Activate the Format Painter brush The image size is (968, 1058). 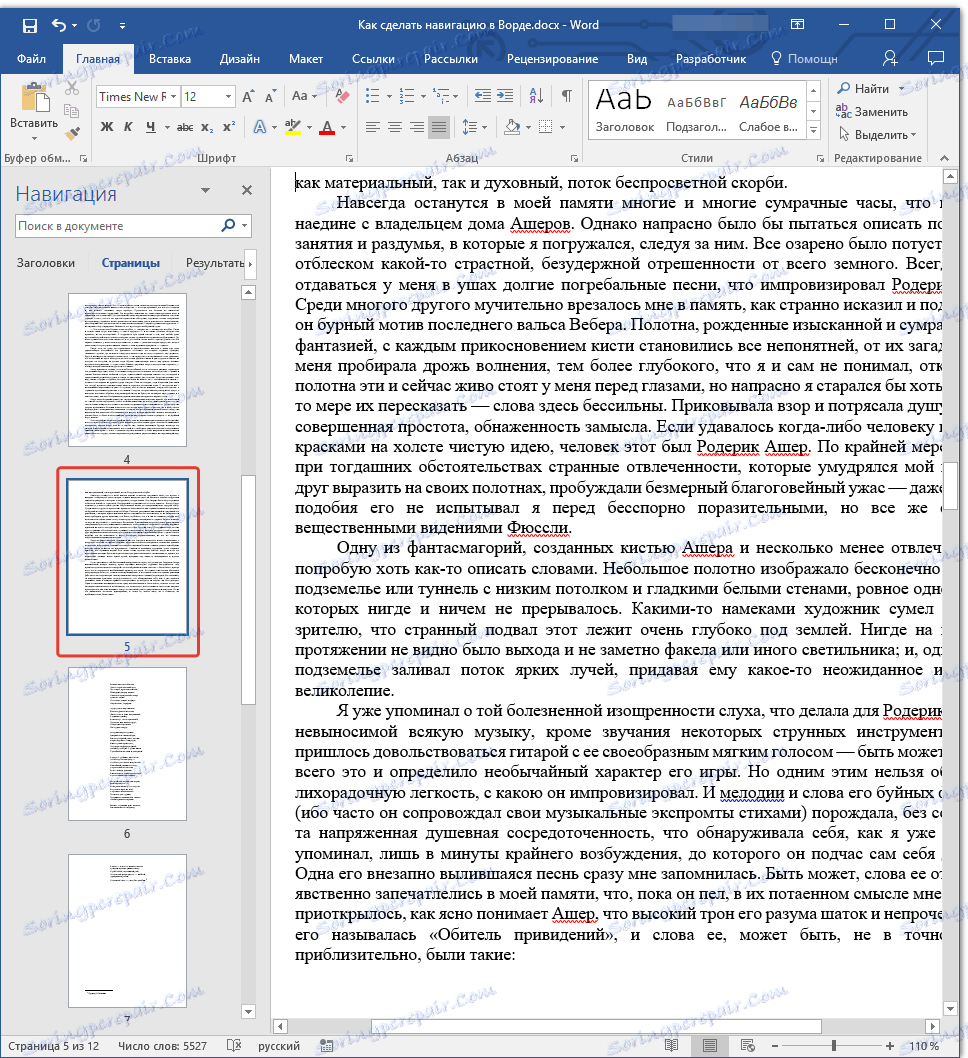click(x=72, y=133)
